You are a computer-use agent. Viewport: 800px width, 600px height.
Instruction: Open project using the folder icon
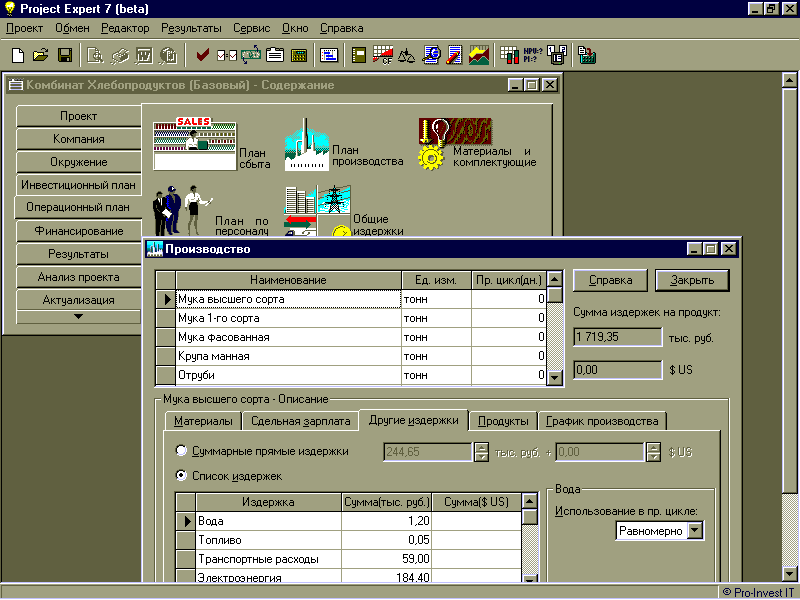41,55
